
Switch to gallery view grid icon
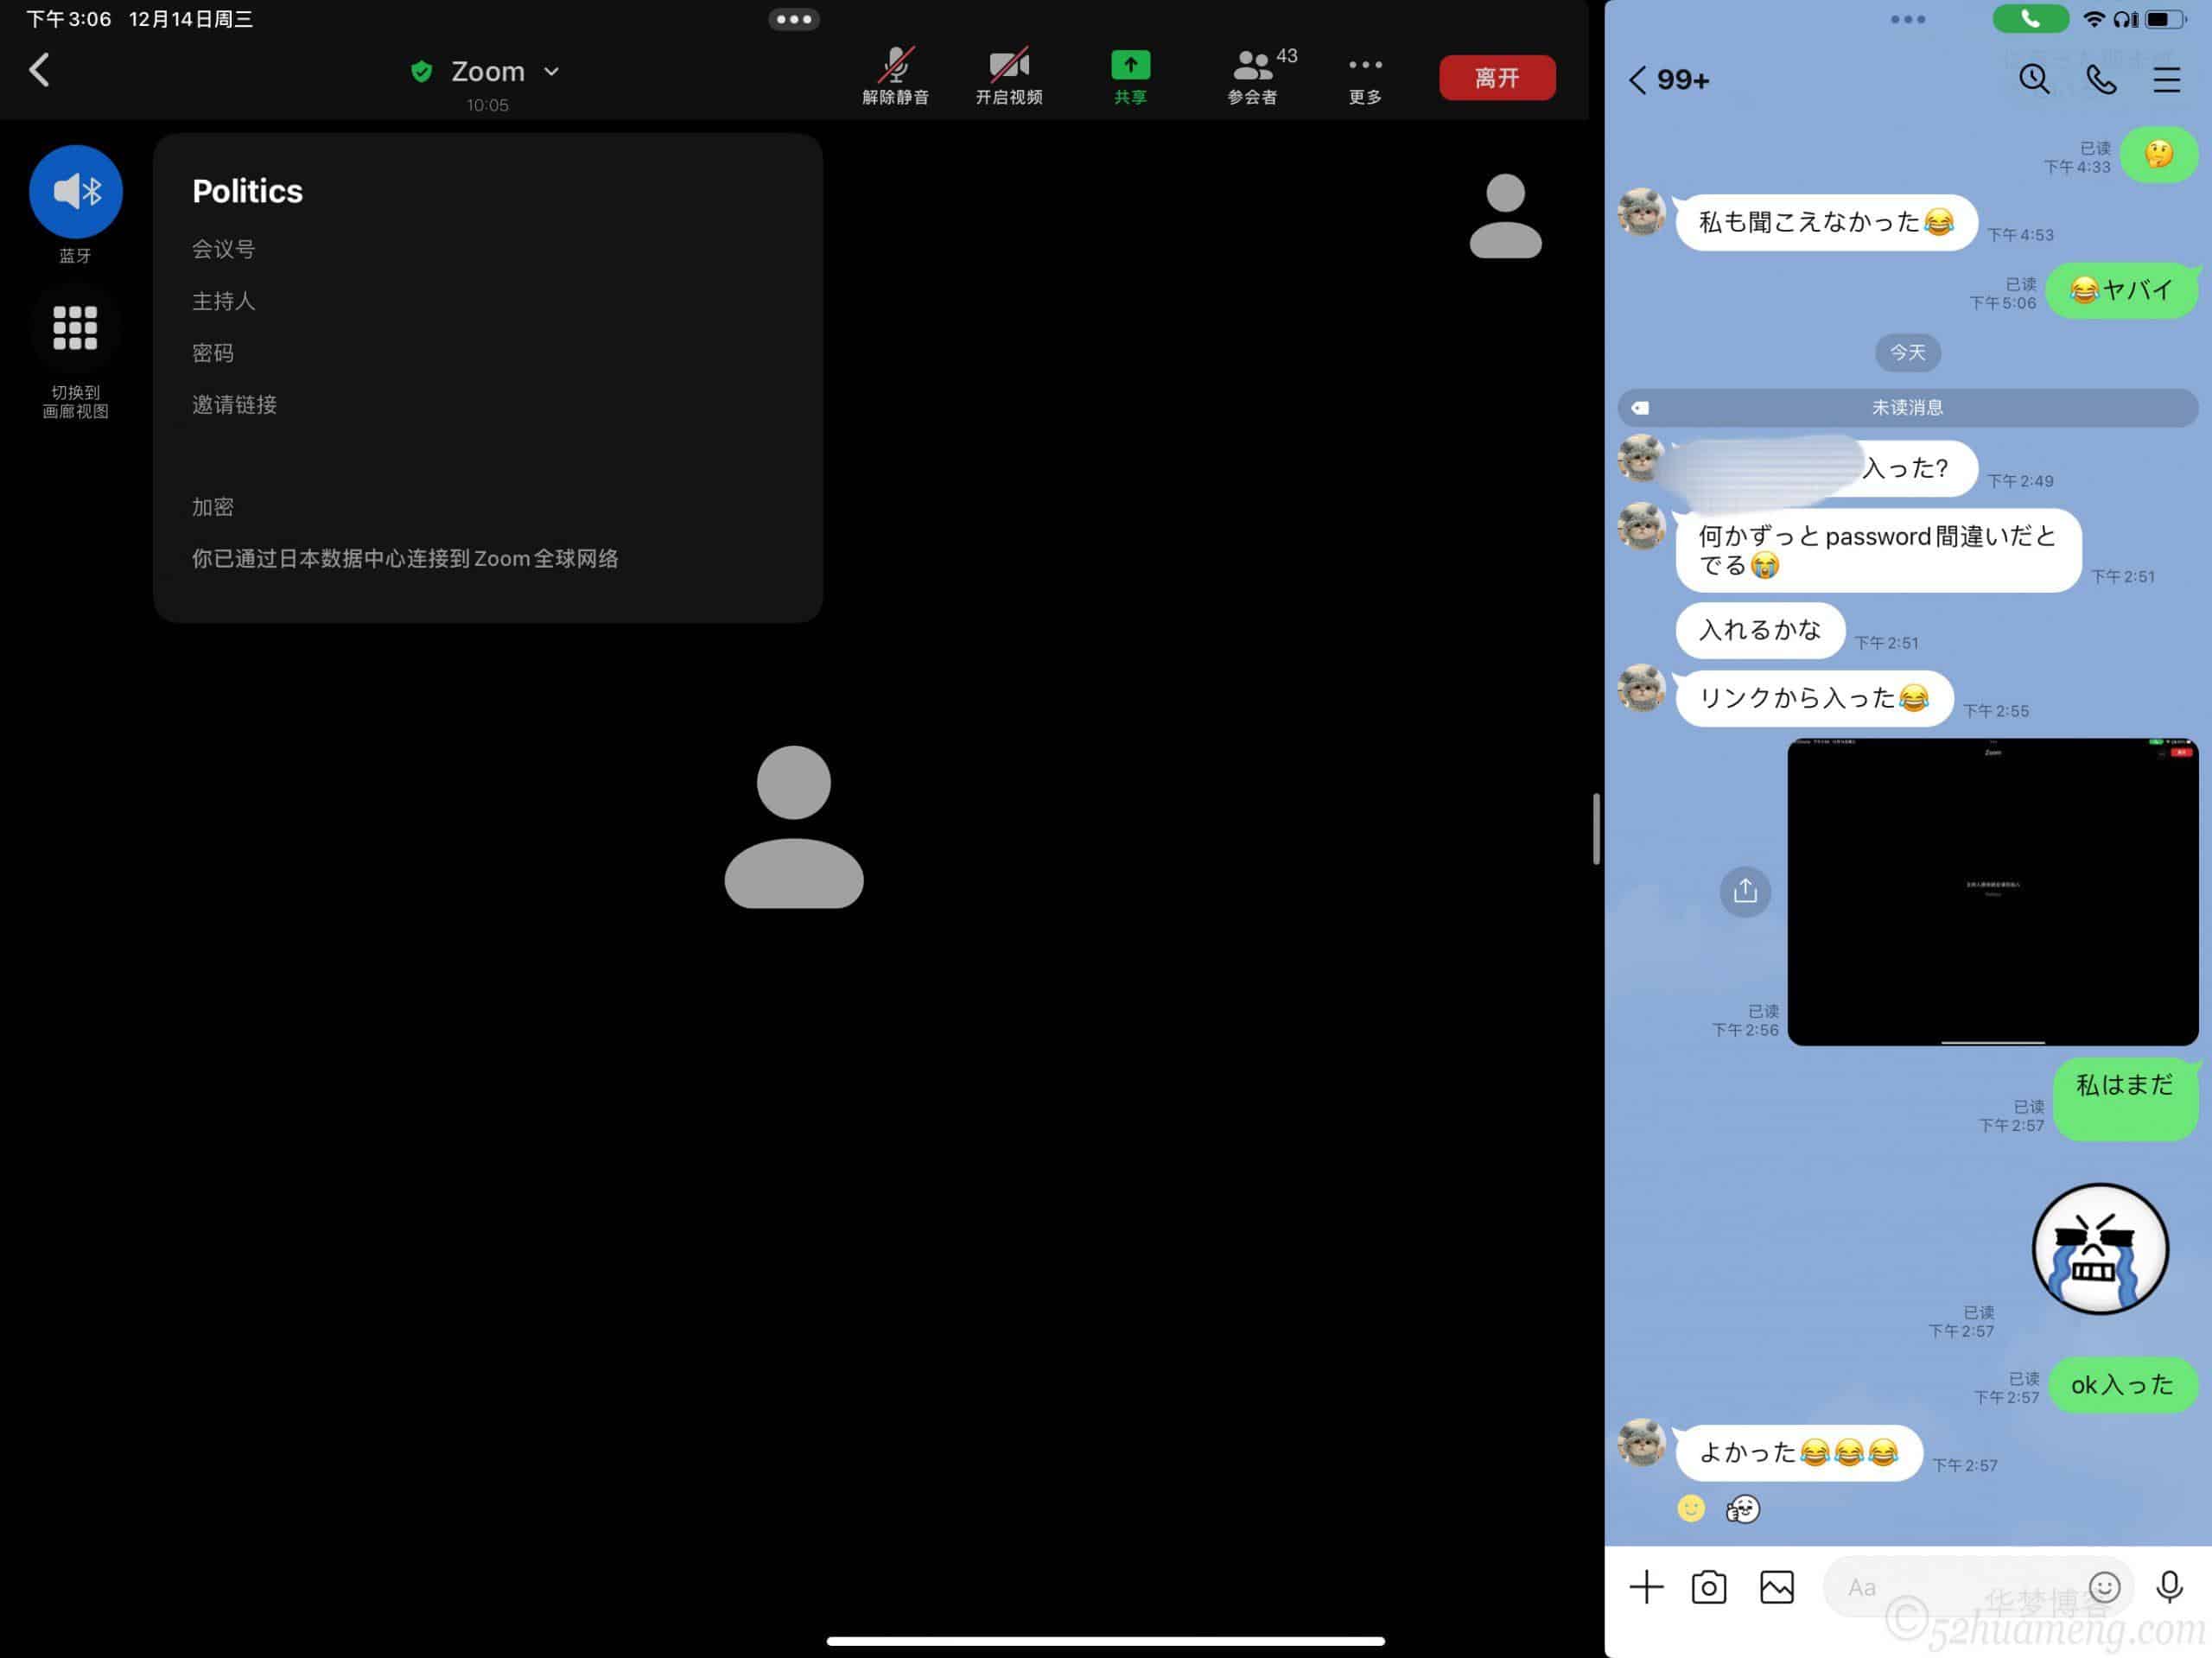[x=75, y=328]
